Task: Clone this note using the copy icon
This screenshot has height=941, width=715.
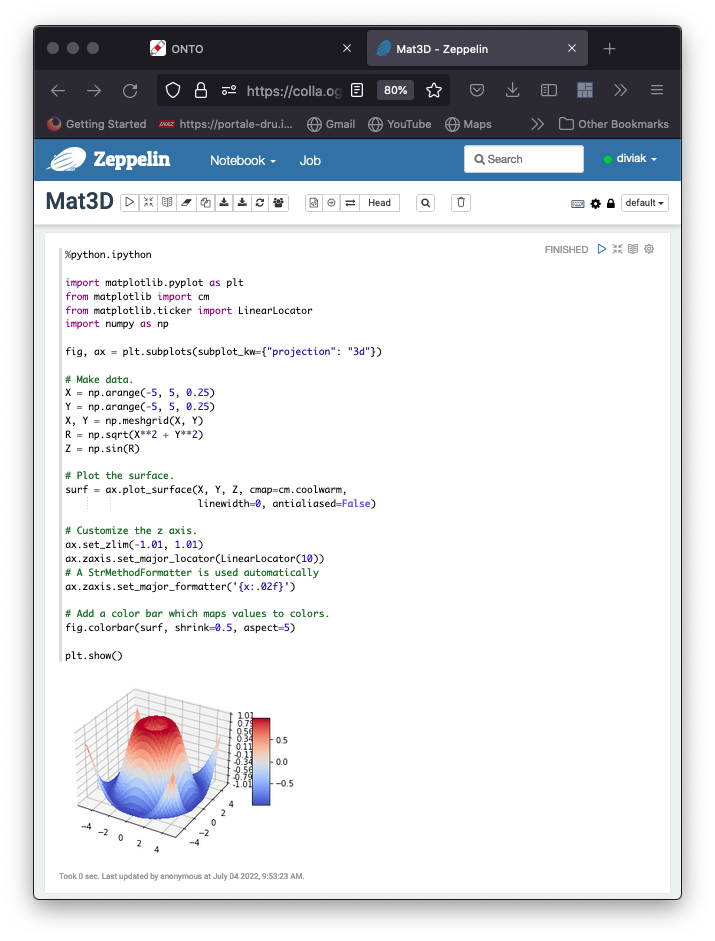Action: point(205,203)
